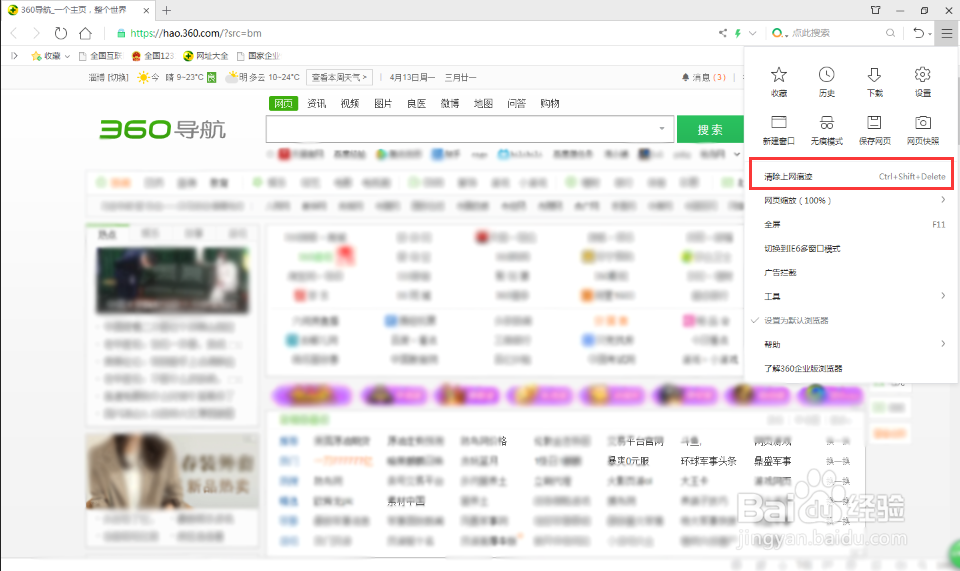960x571 pixels.
Task: Click the green 搜索 button
Action: (x=710, y=129)
